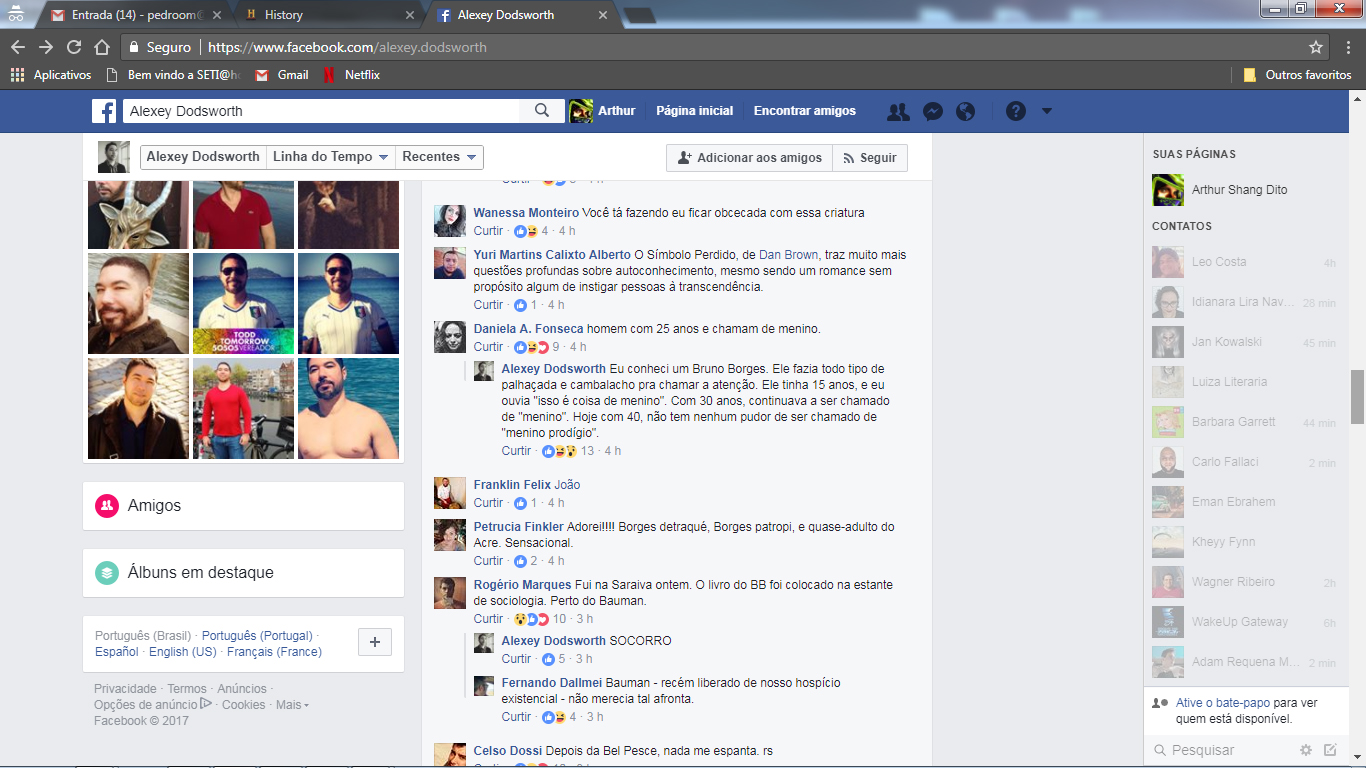1366x768 pixels.
Task: Open Outros favoritos bookmarks folder
Action: click(1297, 75)
